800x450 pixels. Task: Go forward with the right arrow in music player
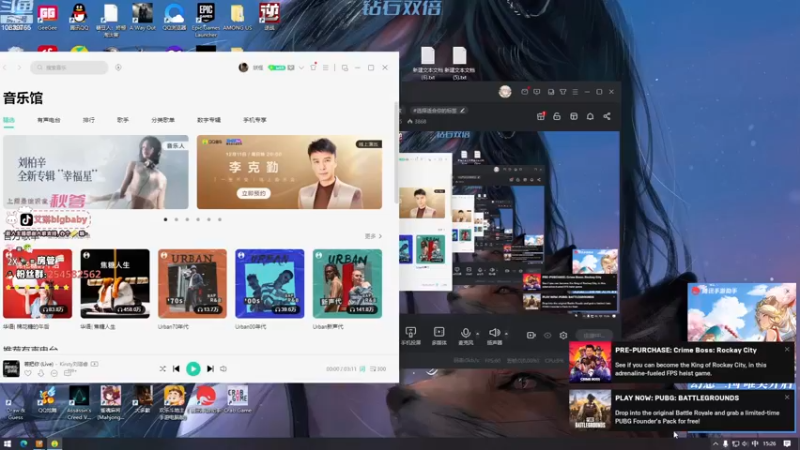click(19, 67)
